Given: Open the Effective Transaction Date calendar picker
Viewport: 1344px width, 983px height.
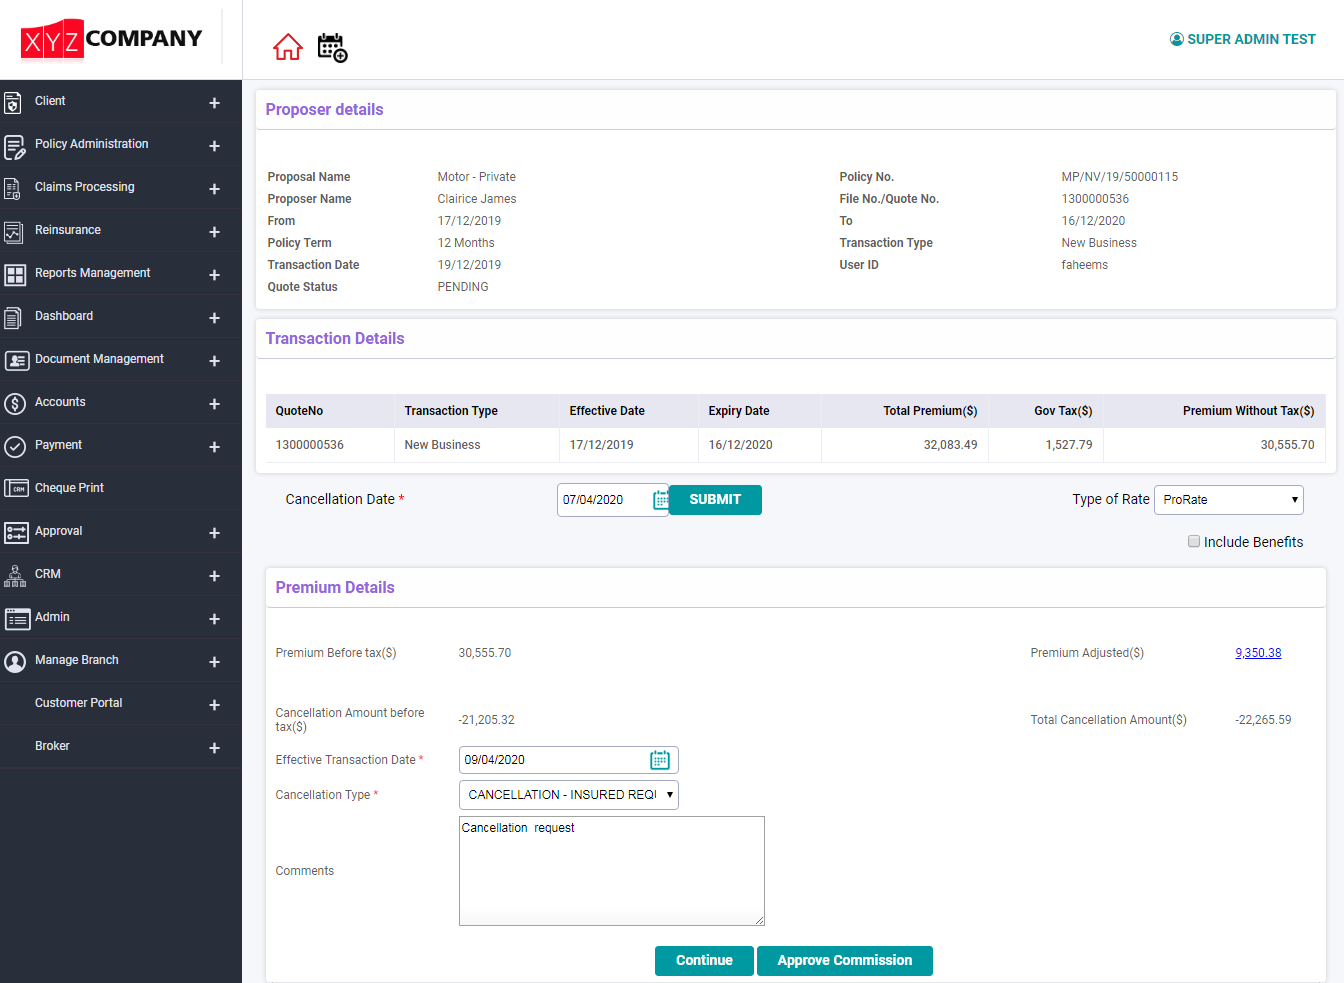Looking at the screenshot, I should pos(660,759).
